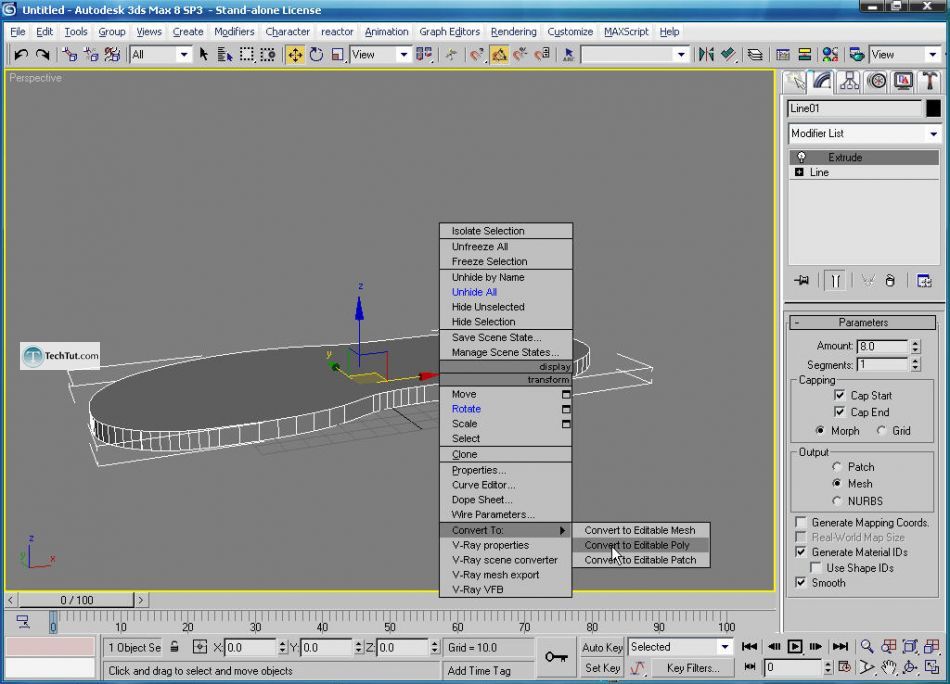The width and height of the screenshot is (950, 684).
Task: Click the Align tool icon
Action: tap(728, 55)
